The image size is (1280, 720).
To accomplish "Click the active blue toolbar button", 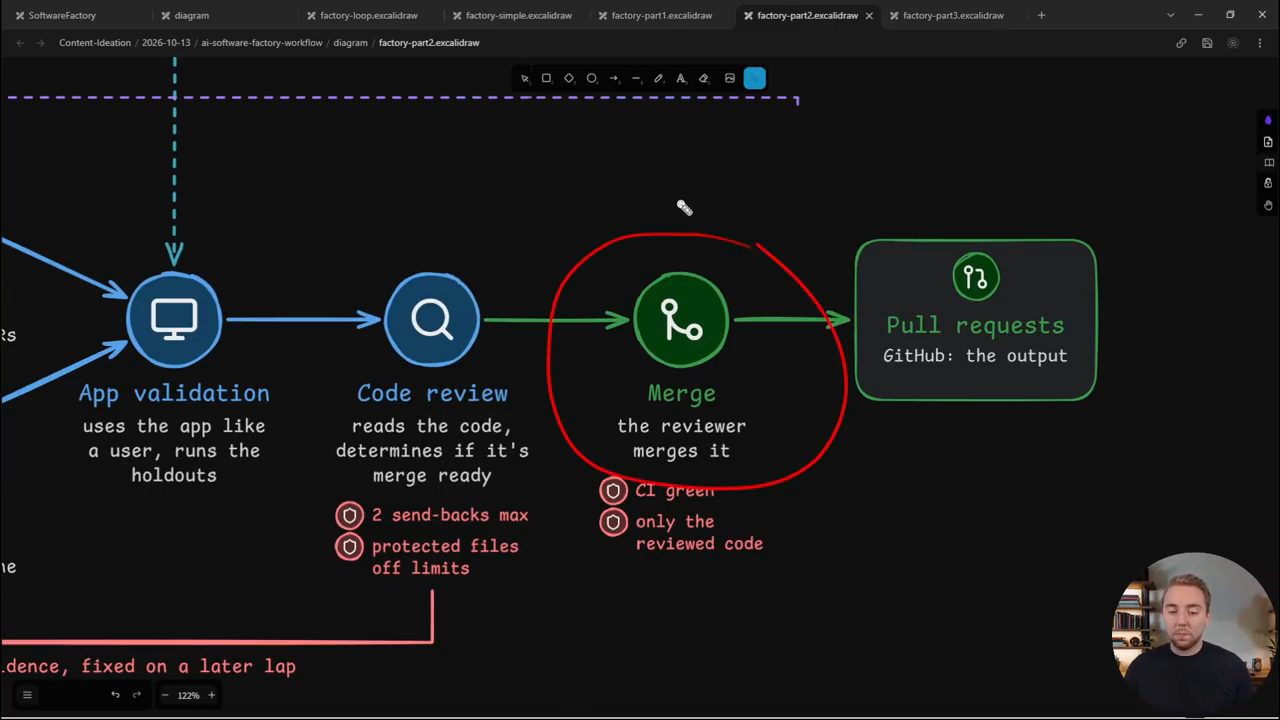I will 755,78.
